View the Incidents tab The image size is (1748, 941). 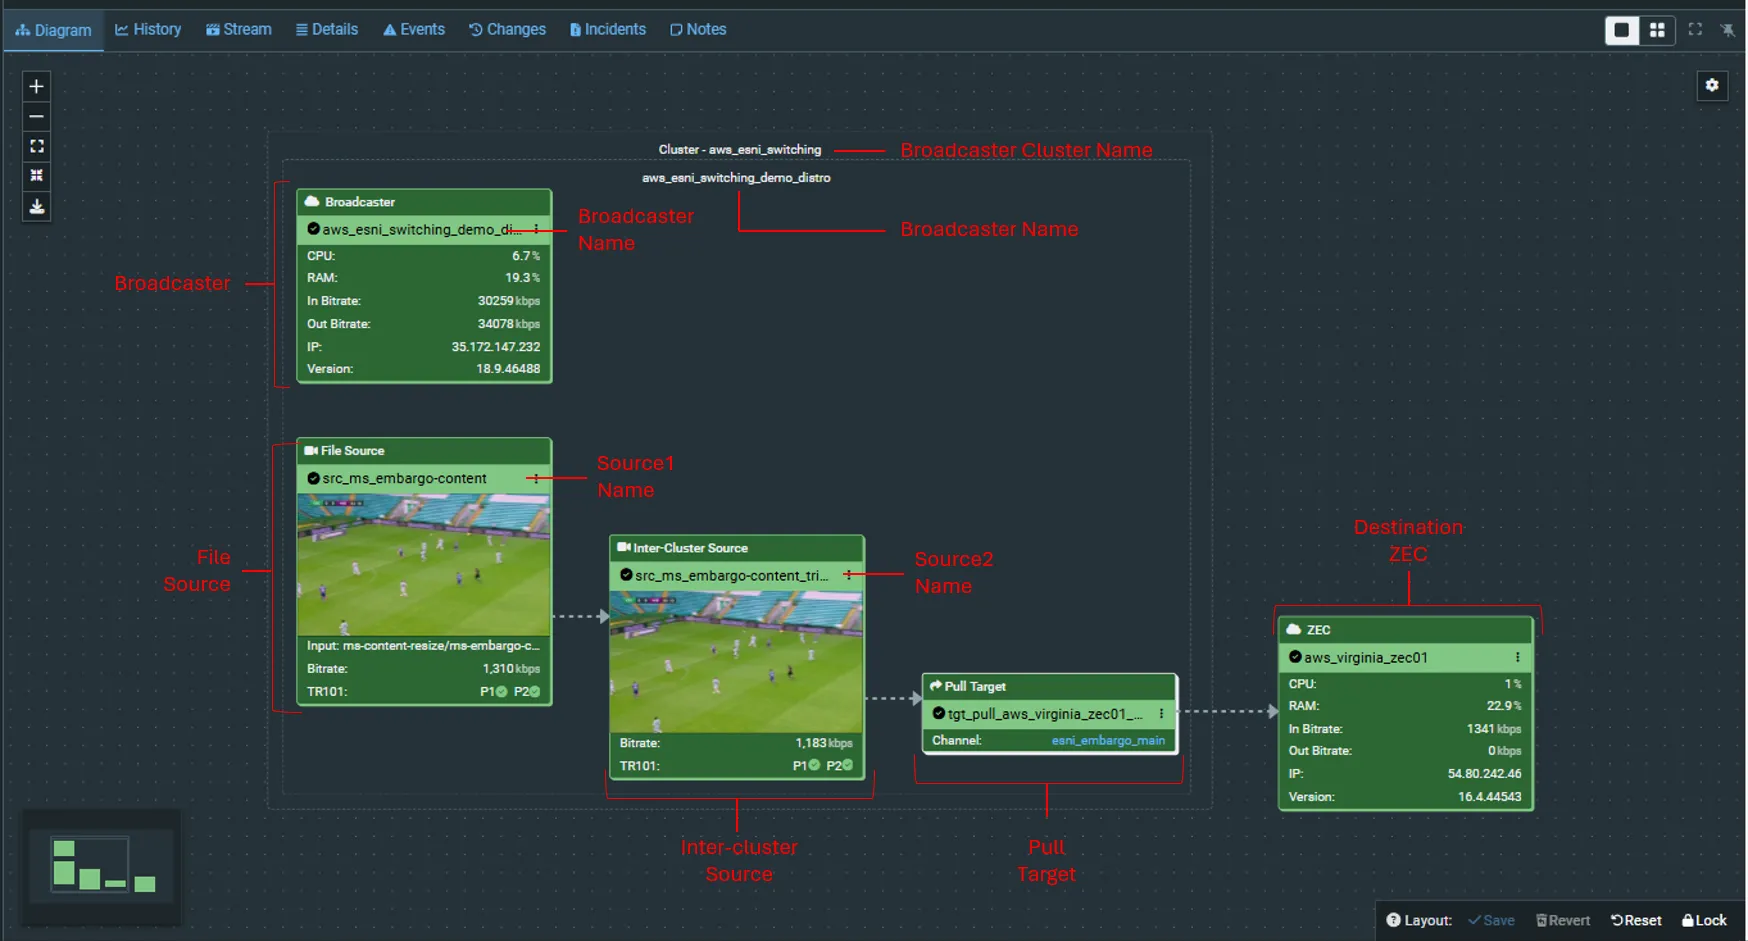point(608,30)
